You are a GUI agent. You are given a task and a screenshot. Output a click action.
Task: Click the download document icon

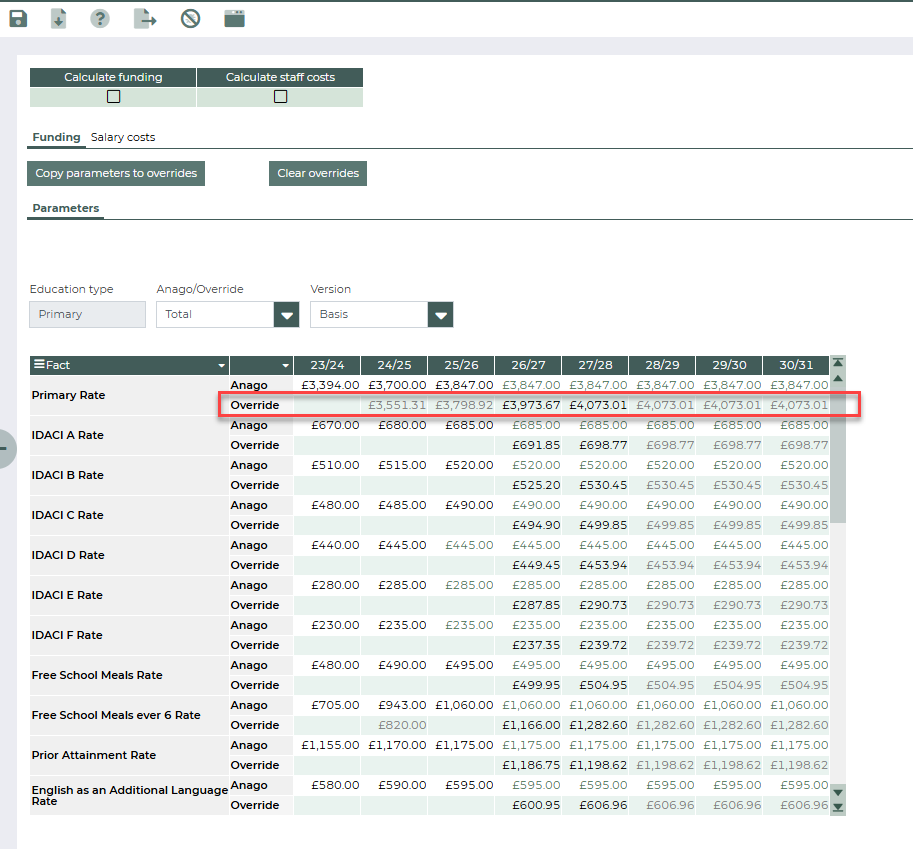tap(59, 18)
